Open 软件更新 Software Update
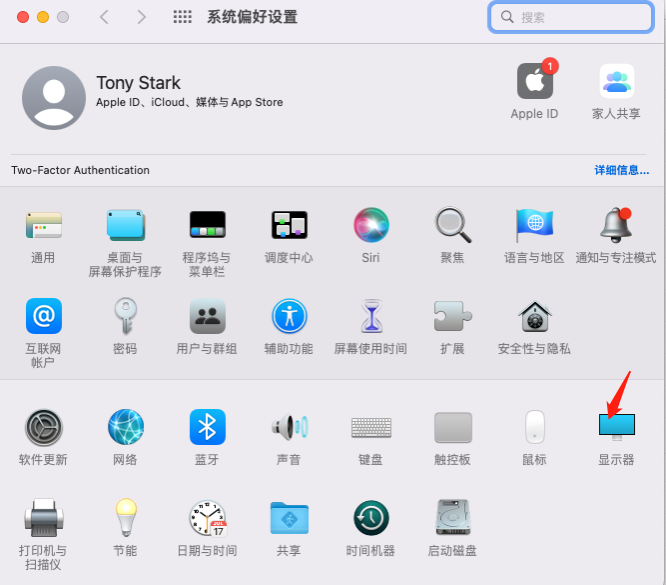The image size is (666, 585). point(43,428)
